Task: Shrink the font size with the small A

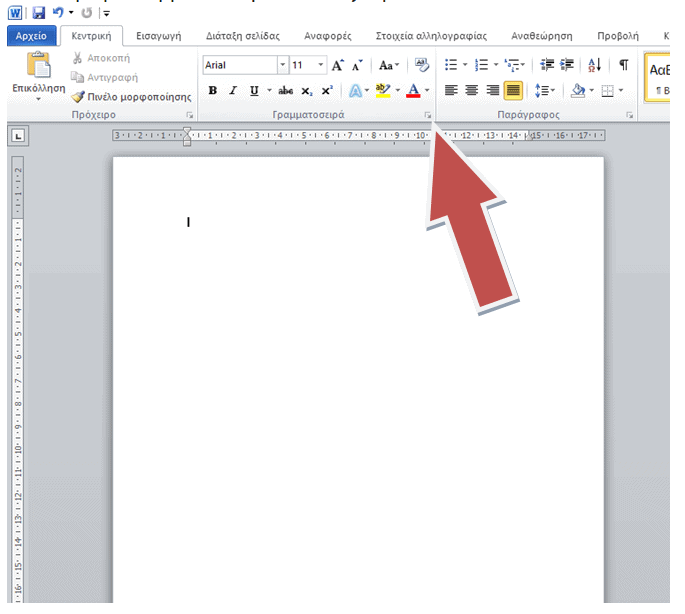Action: [x=357, y=65]
